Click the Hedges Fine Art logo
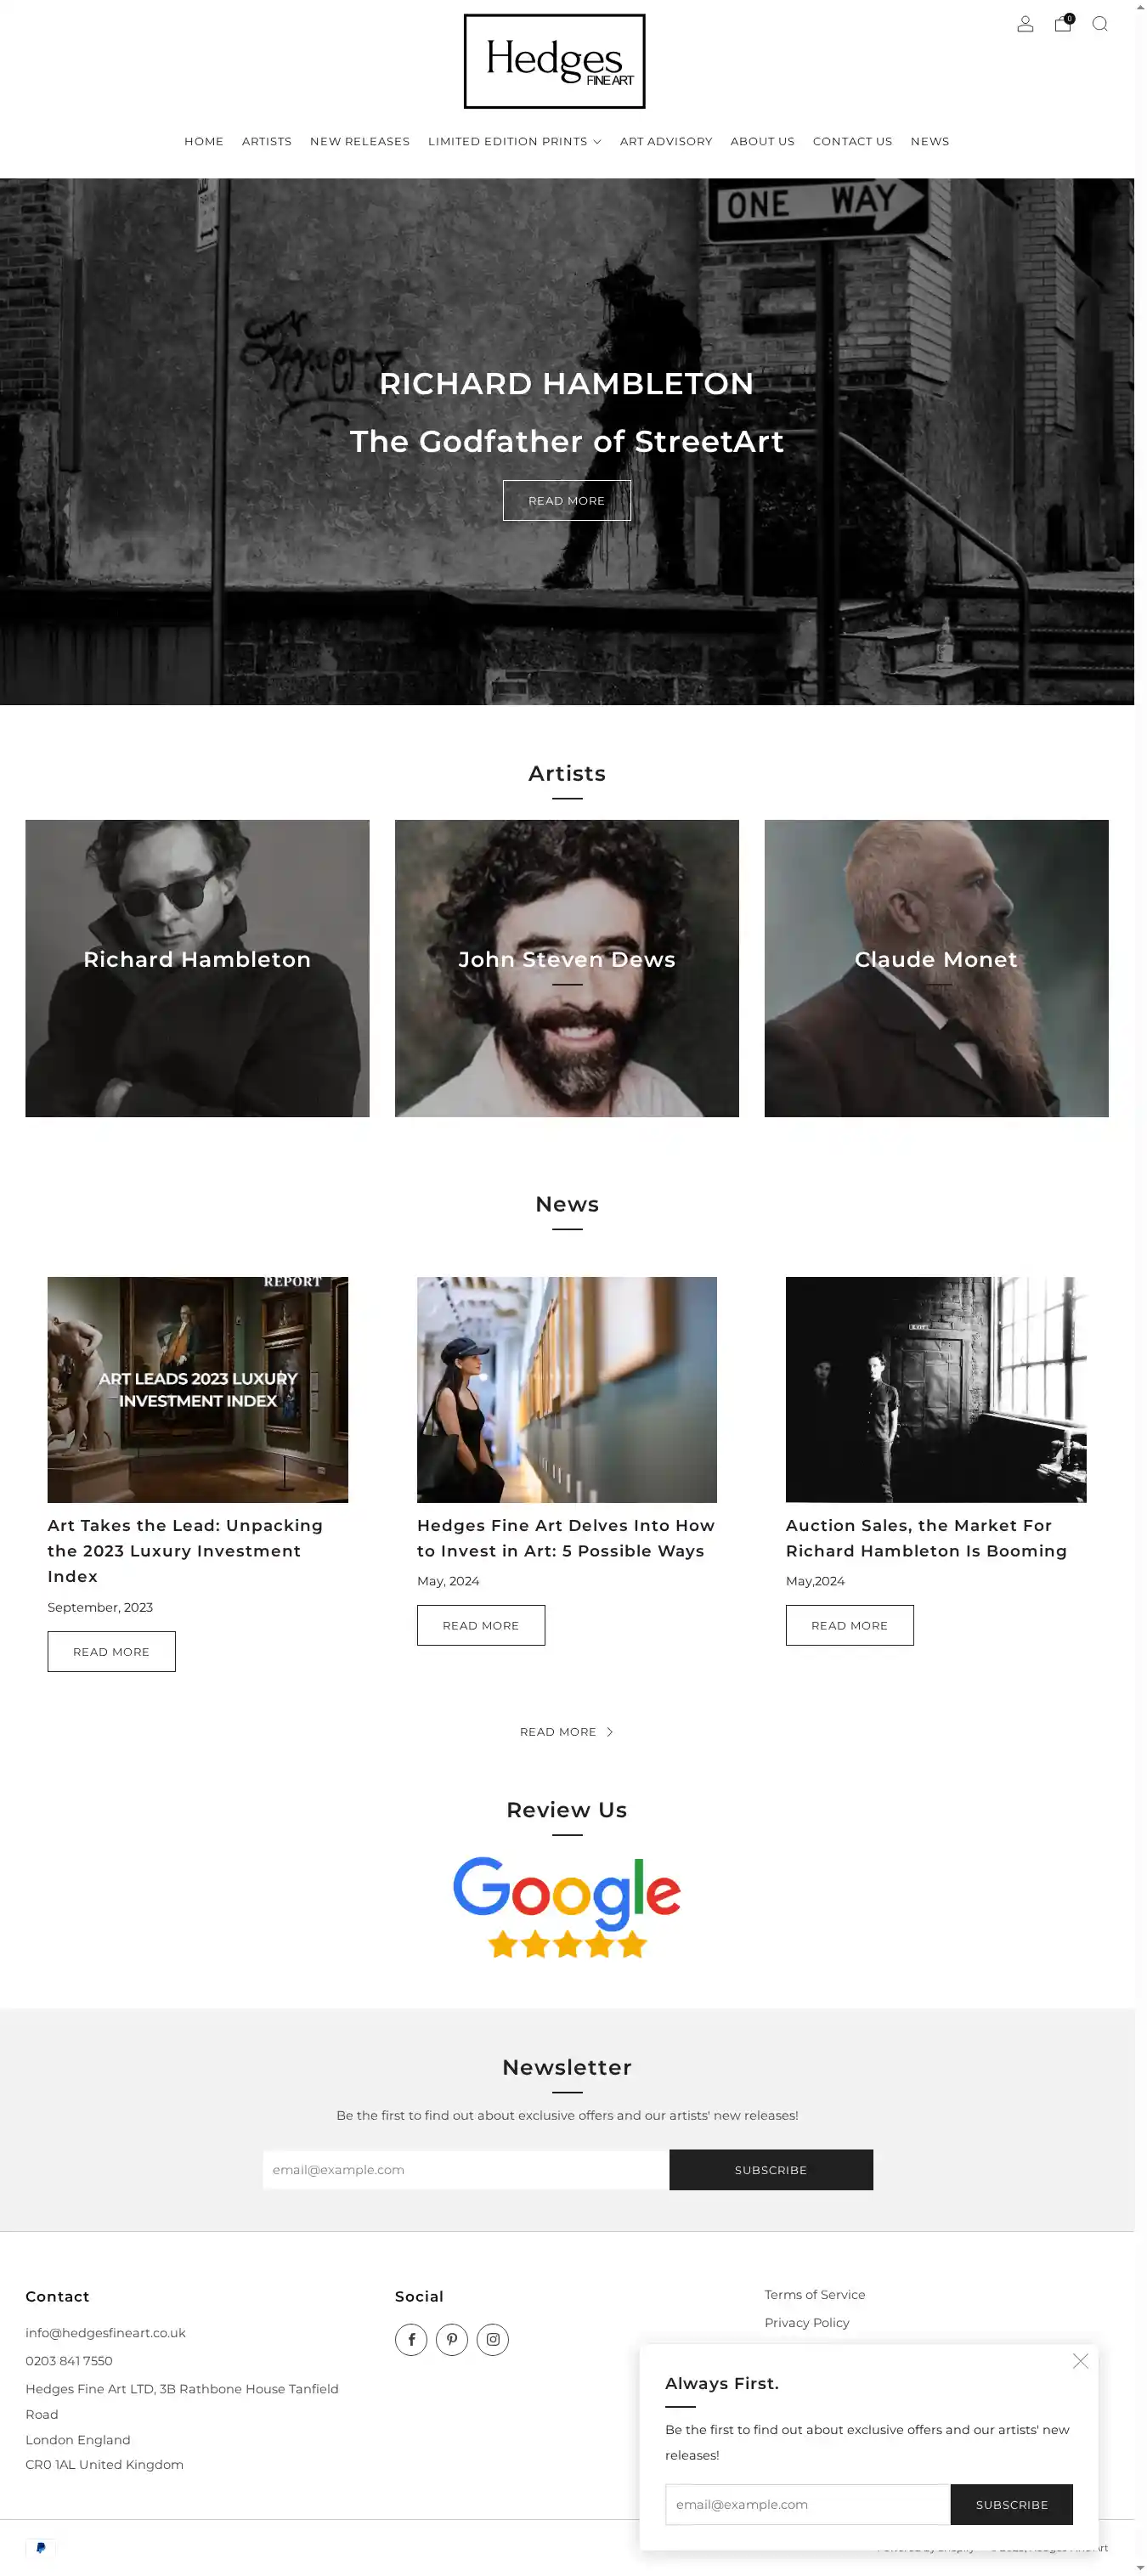Viewport: 1147px width, 2576px height. click(554, 61)
